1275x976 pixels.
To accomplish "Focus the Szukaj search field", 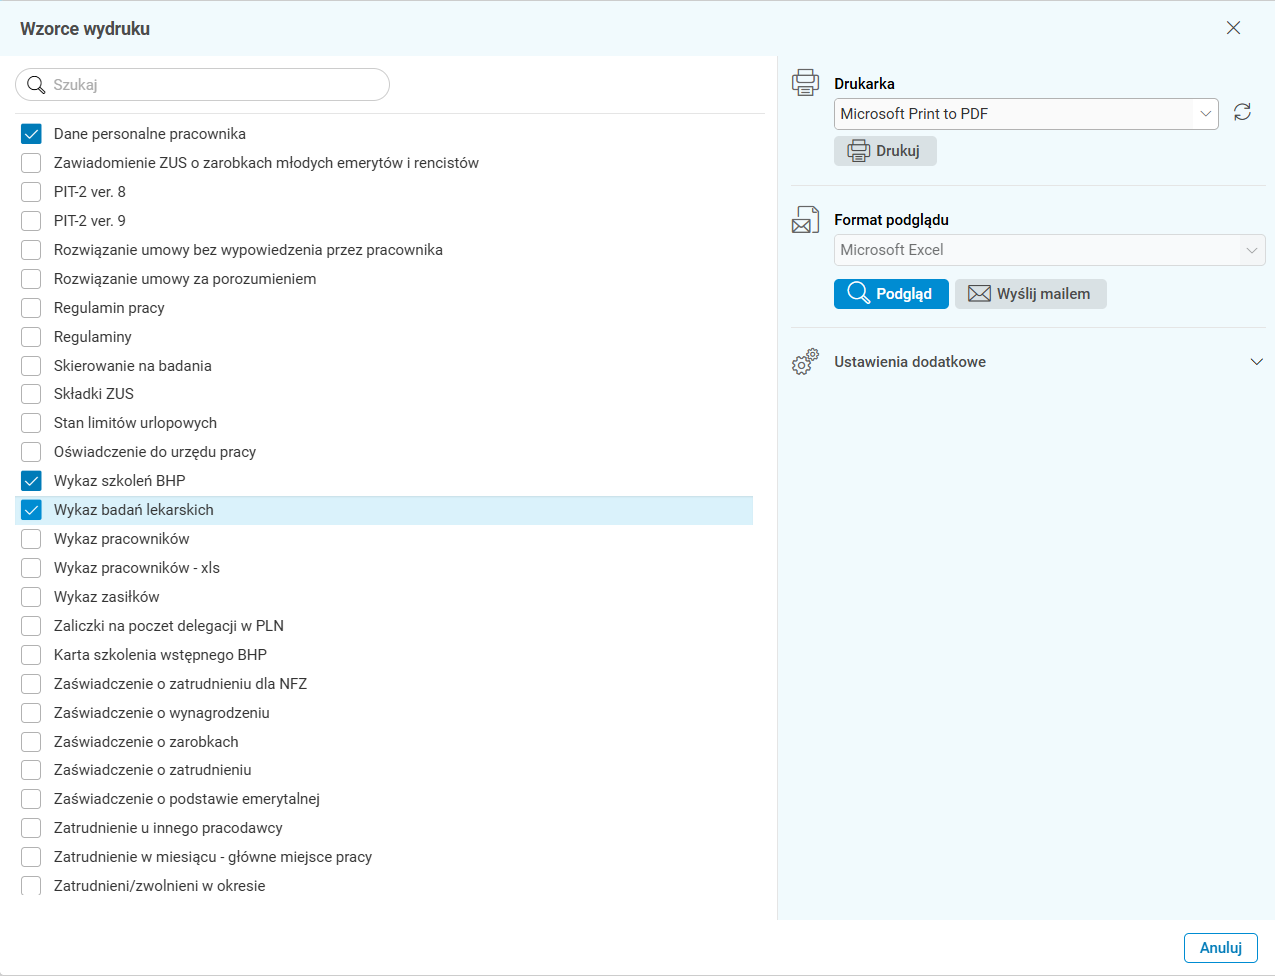I will coord(215,85).
